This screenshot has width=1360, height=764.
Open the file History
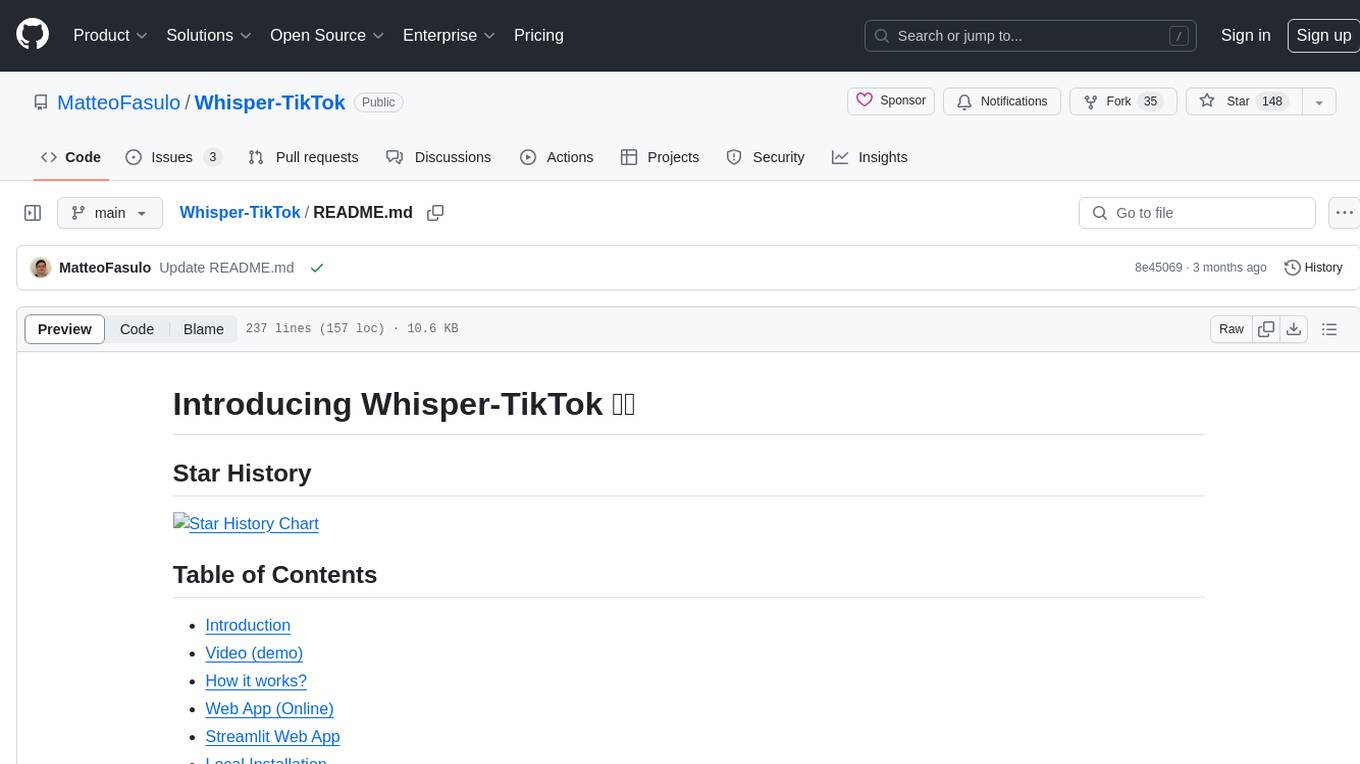pos(1313,267)
